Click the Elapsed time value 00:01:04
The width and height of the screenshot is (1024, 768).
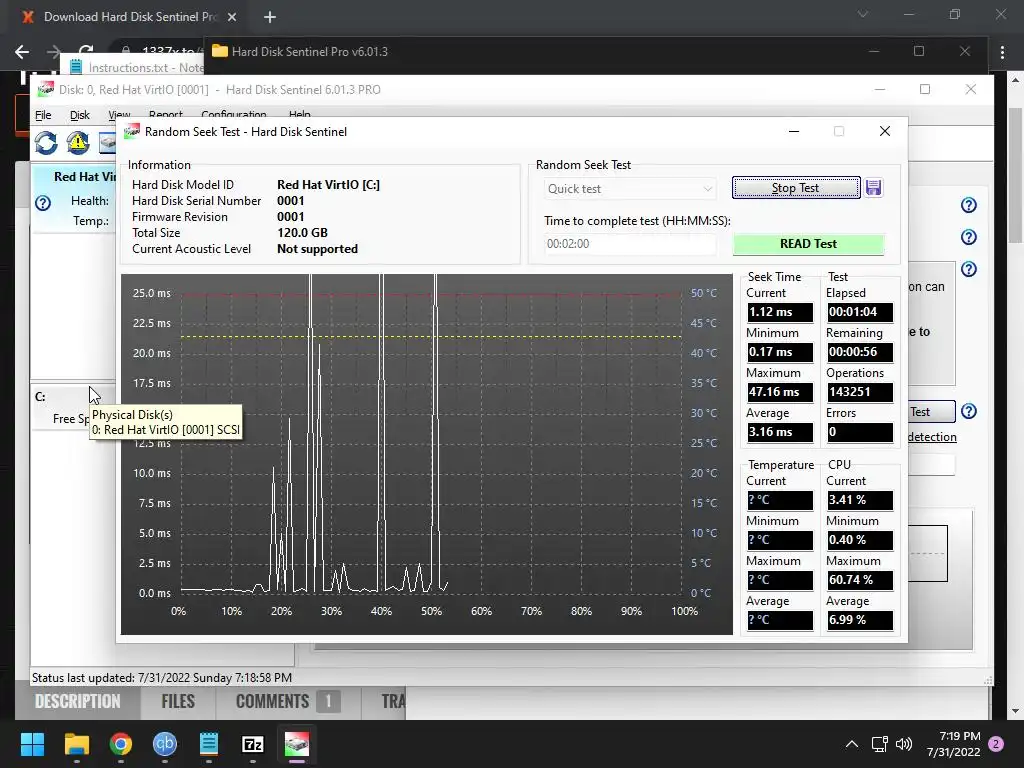click(859, 312)
